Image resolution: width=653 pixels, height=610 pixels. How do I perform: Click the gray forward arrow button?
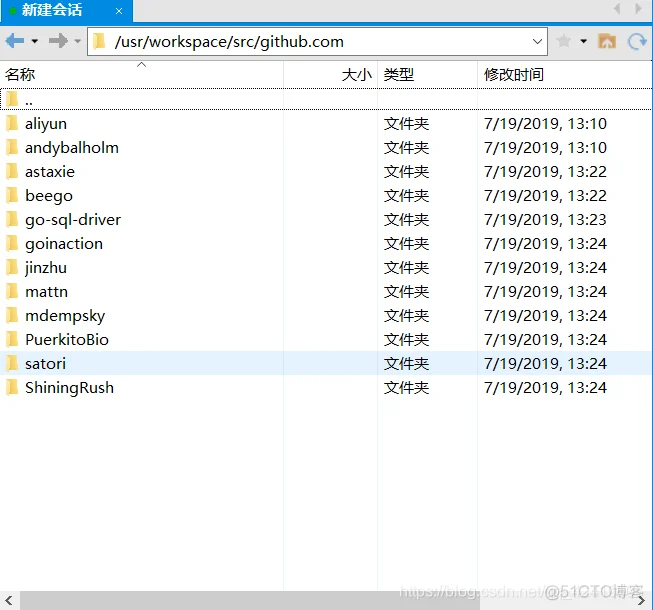(x=58, y=41)
